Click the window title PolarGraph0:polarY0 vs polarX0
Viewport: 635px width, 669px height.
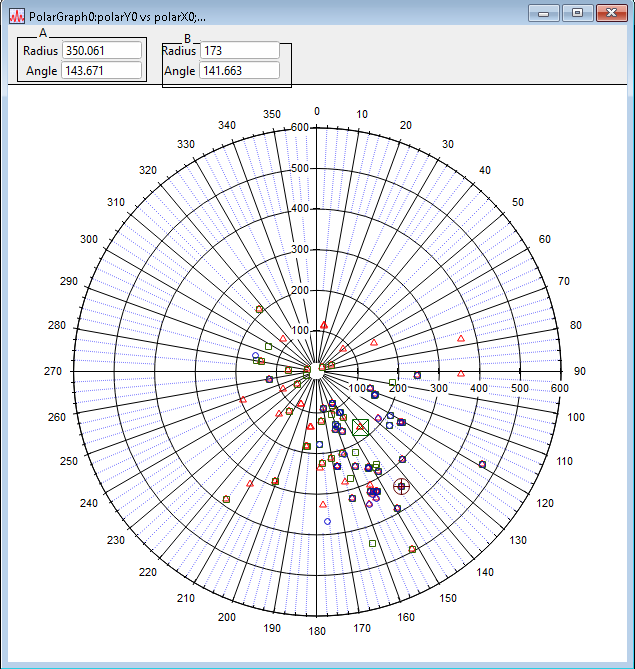117,17
